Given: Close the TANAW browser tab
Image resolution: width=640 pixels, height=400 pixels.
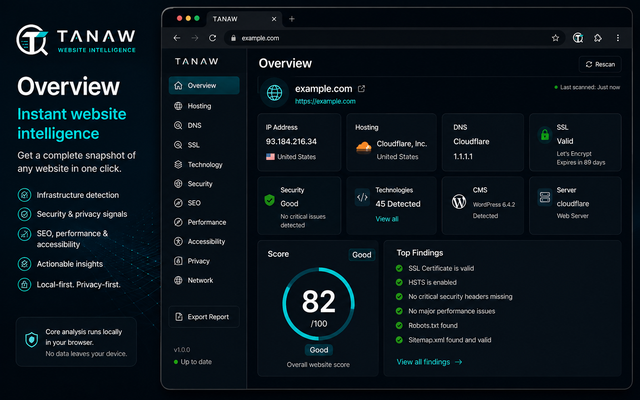Looking at the screenshot, I should tap(274, 19).
